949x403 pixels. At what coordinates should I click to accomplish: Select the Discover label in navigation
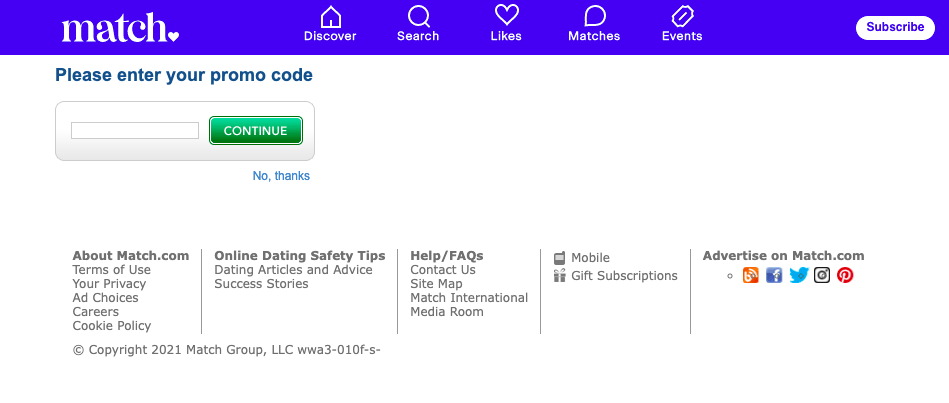(x=330, y=36)
